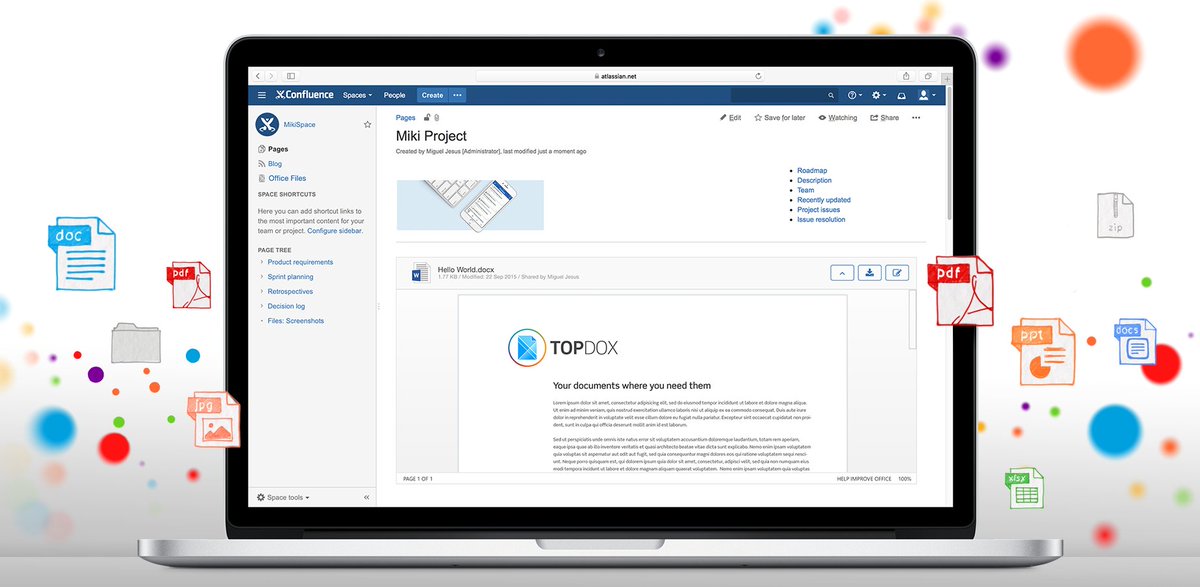The width and height of the screenshot is (1200, 587).
Task: Reload the page in the address bar
Action: point(759,75)
